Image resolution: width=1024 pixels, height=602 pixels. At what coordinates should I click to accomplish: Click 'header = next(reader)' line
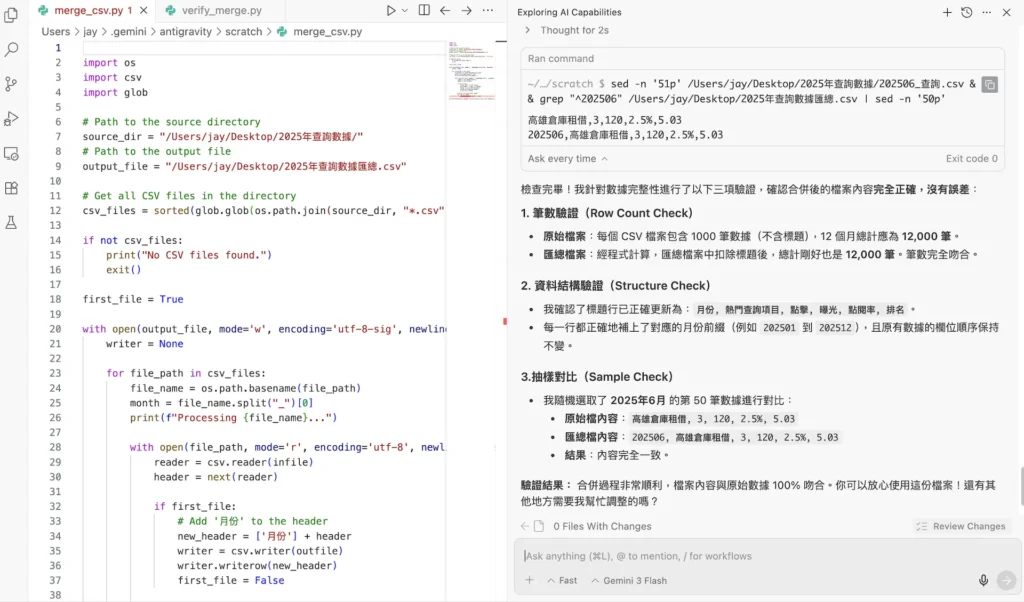click(216, 477)
